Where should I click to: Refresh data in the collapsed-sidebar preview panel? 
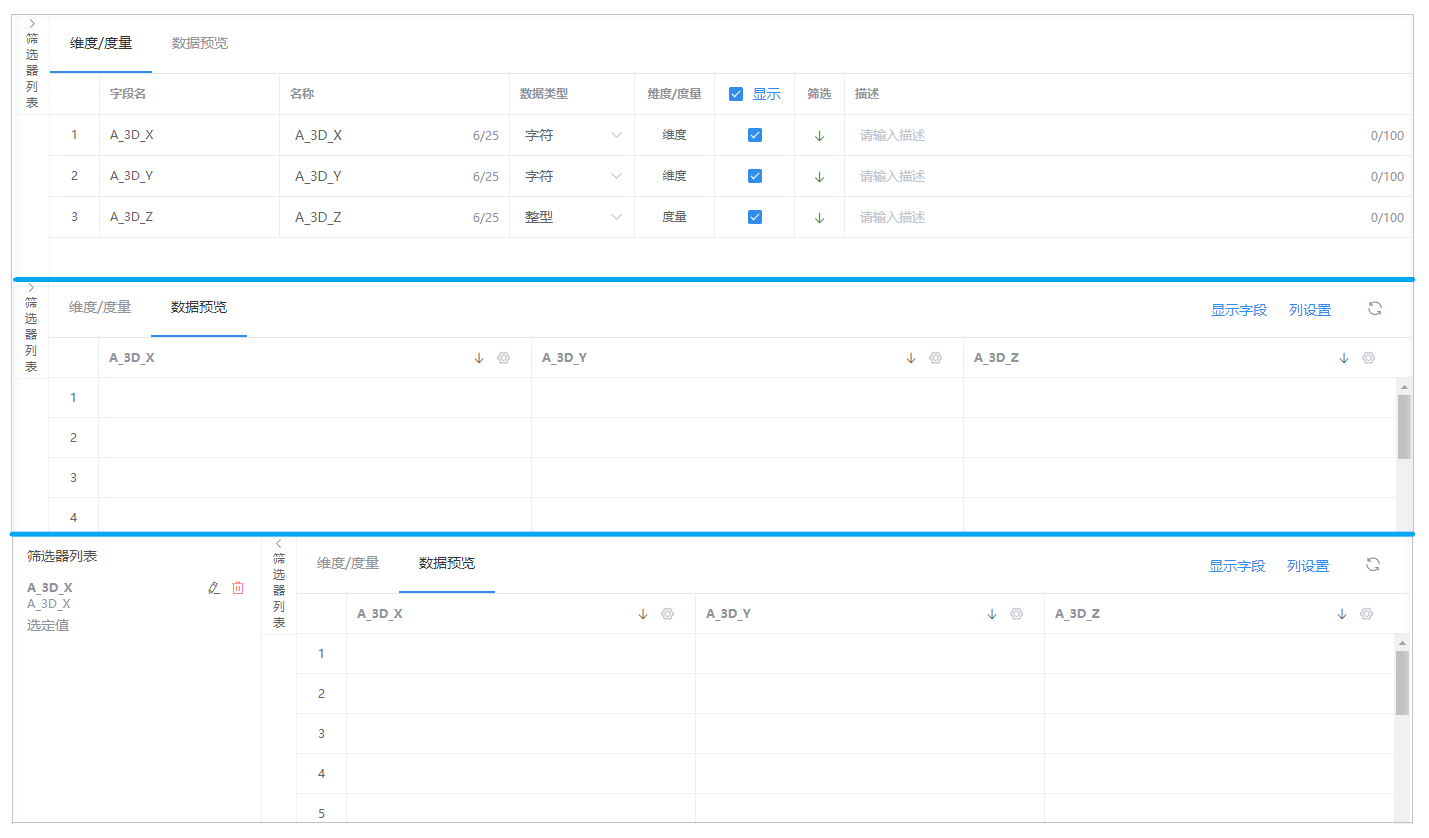(x=1375, y=309)
